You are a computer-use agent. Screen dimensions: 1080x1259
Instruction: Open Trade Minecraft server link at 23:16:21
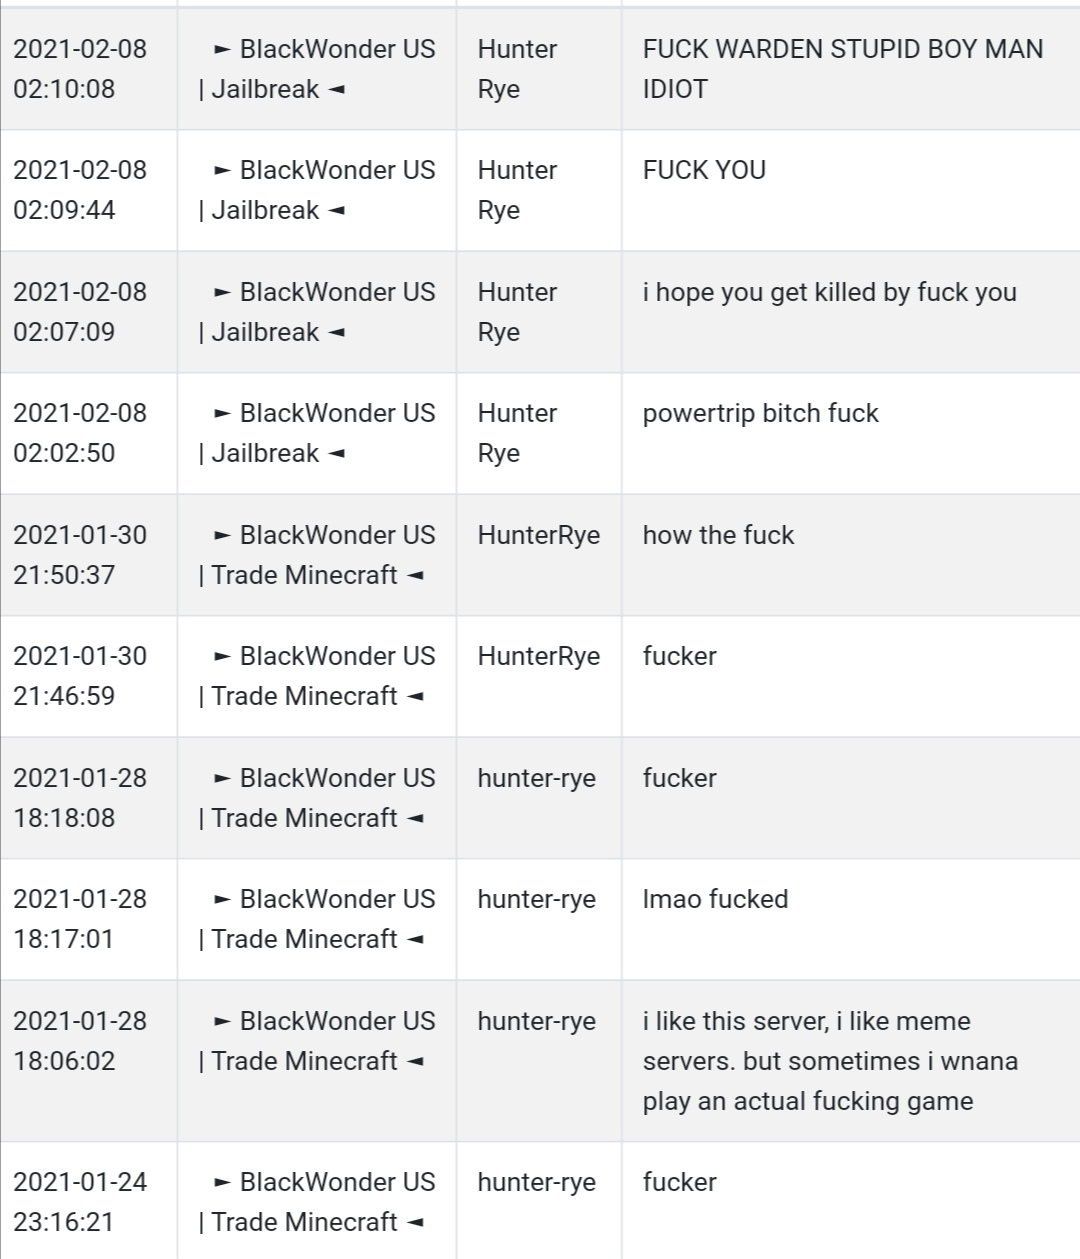click(317, 1202)
